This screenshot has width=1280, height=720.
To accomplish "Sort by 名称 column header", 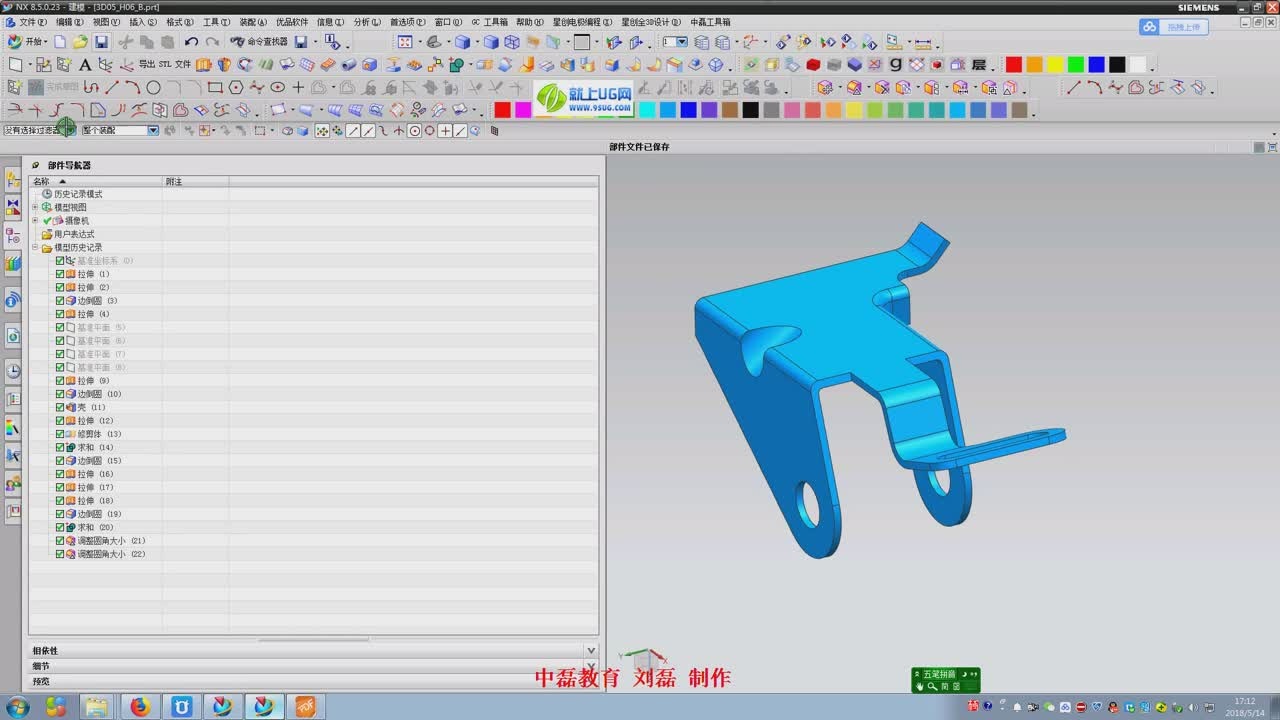I will [95, 181].
